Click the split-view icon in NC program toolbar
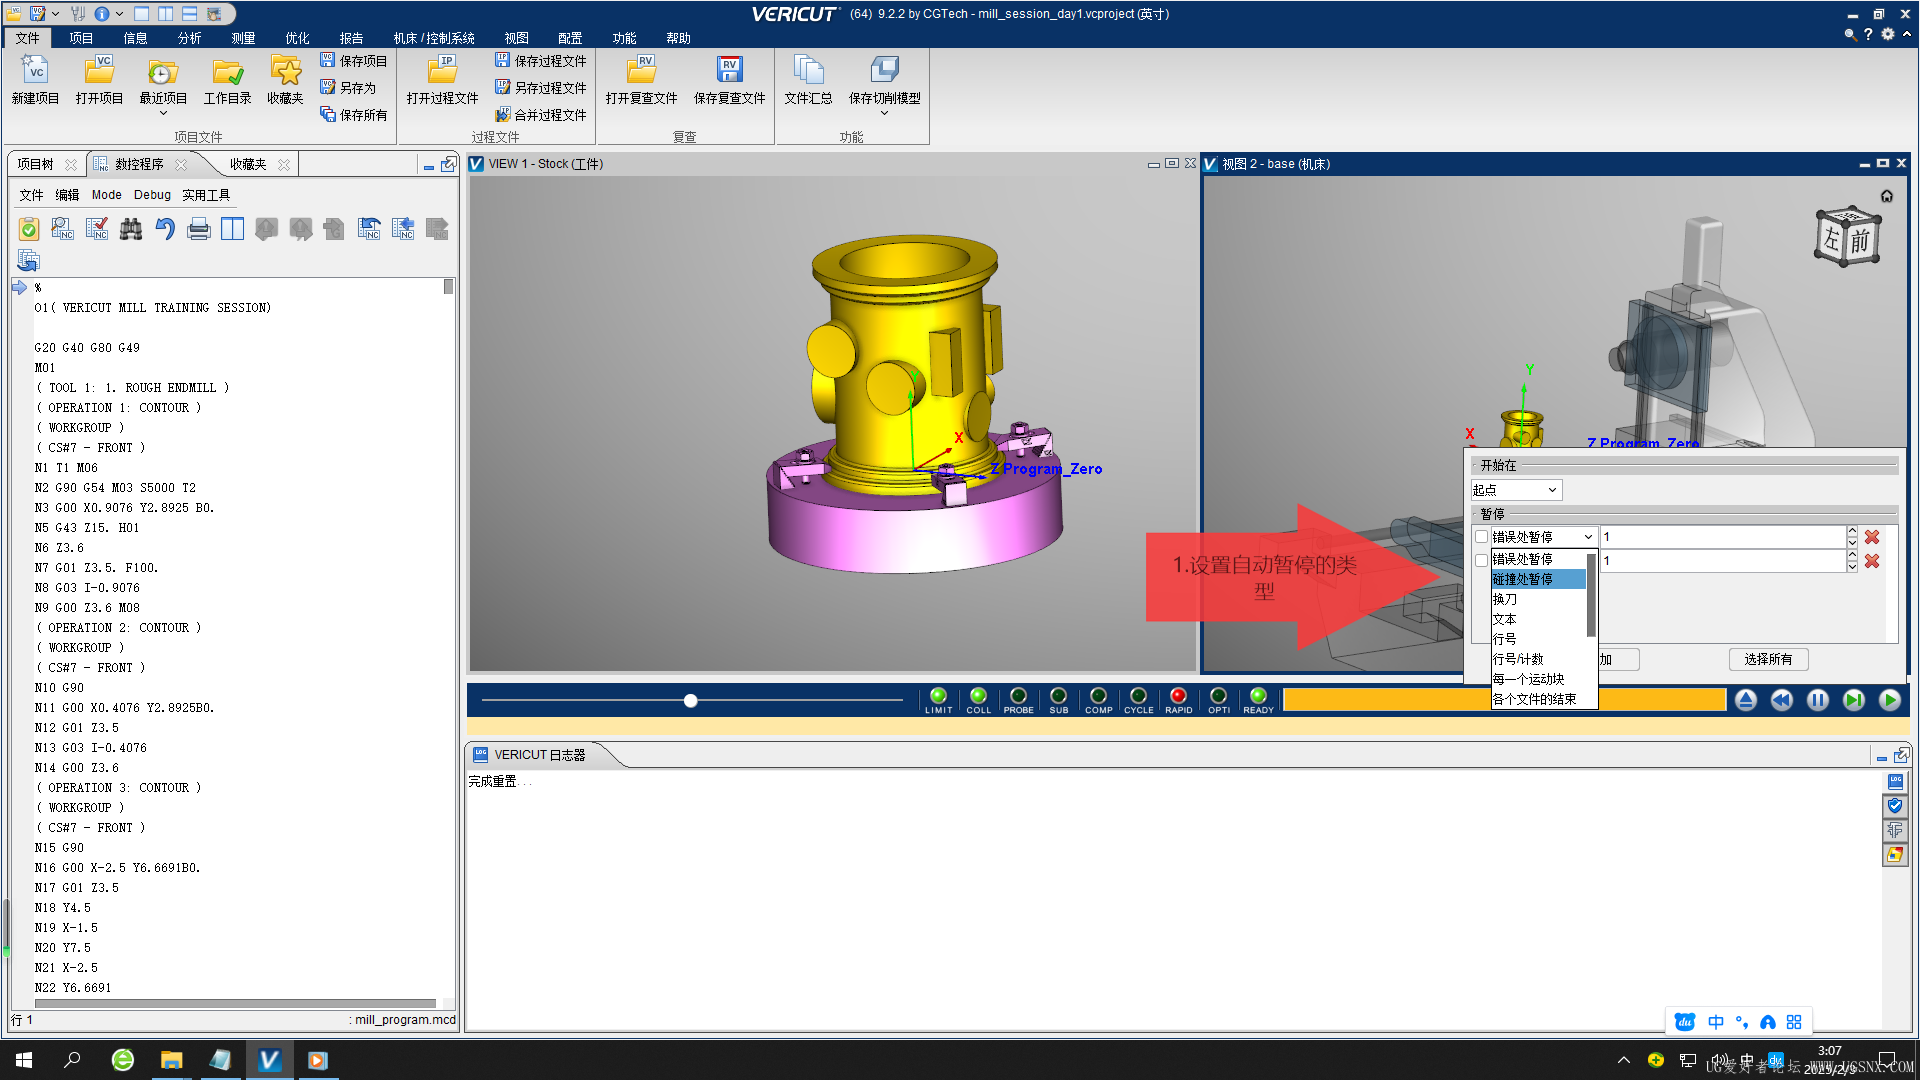The width and height of the screenshot is (1920, 1080). [232, 229]
